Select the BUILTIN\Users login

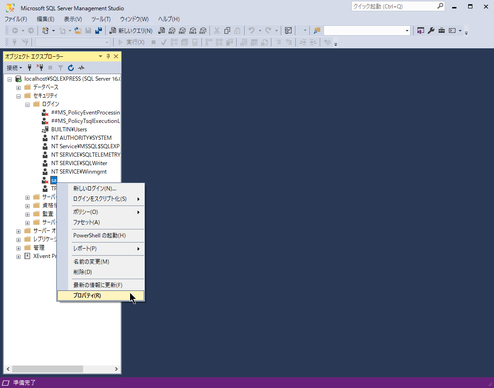point(69,129)
